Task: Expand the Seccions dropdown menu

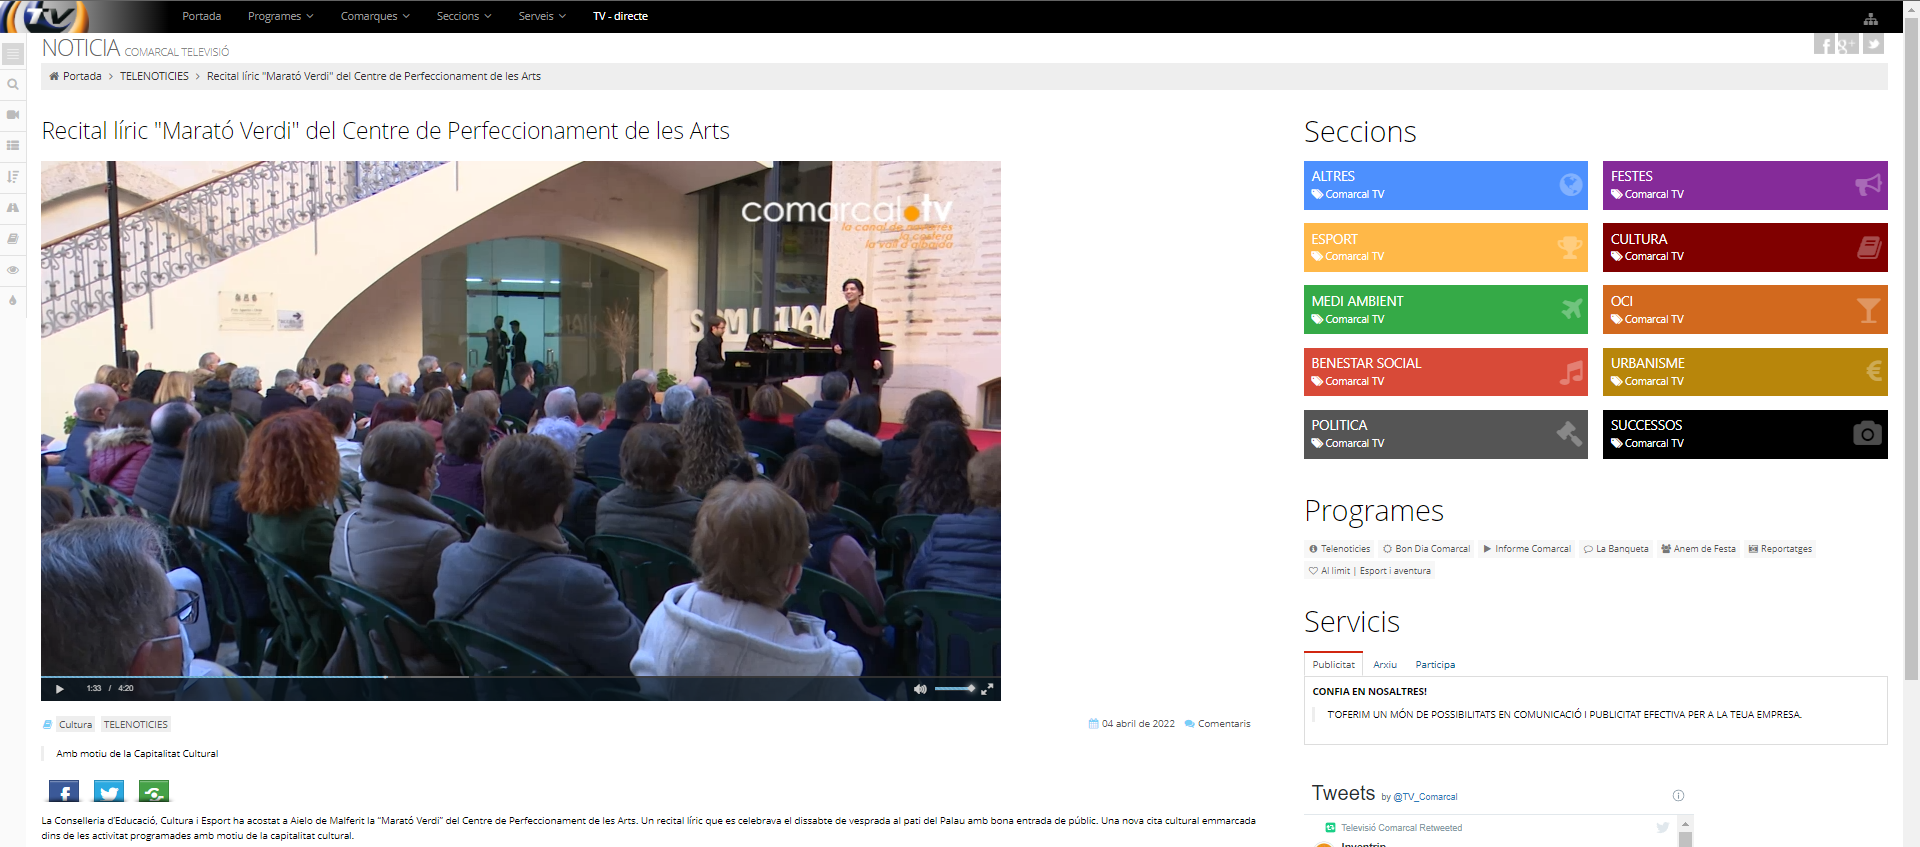Action: pyautogui.click(x=464, y=16)
